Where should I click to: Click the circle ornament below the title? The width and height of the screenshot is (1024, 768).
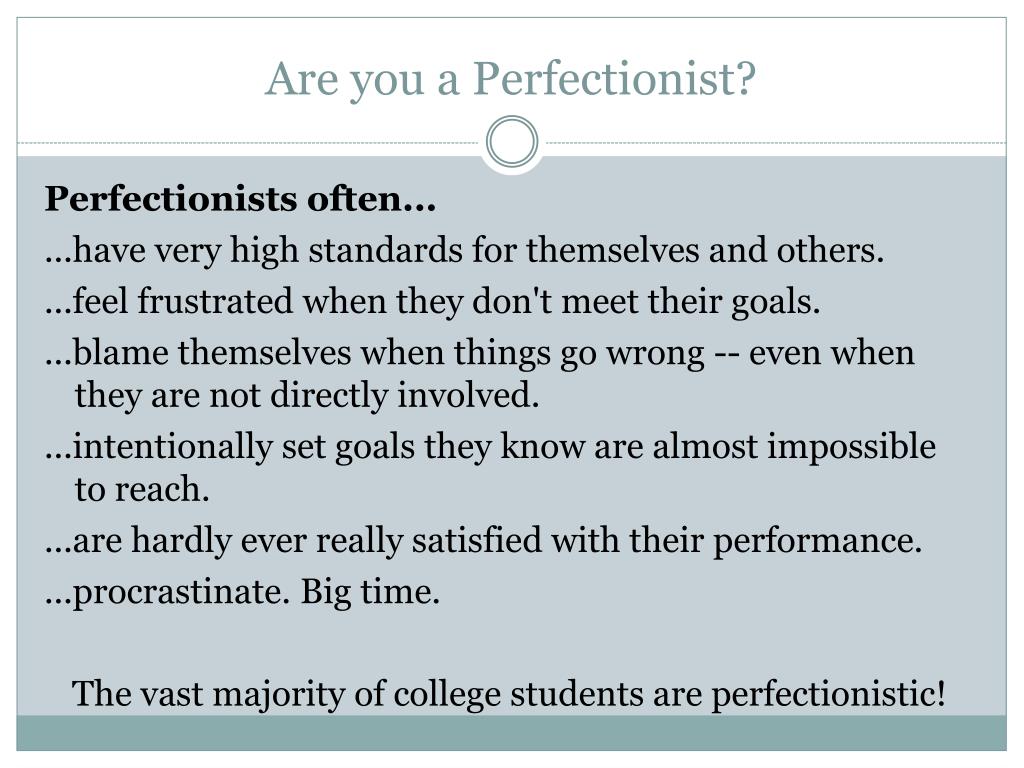512,142
